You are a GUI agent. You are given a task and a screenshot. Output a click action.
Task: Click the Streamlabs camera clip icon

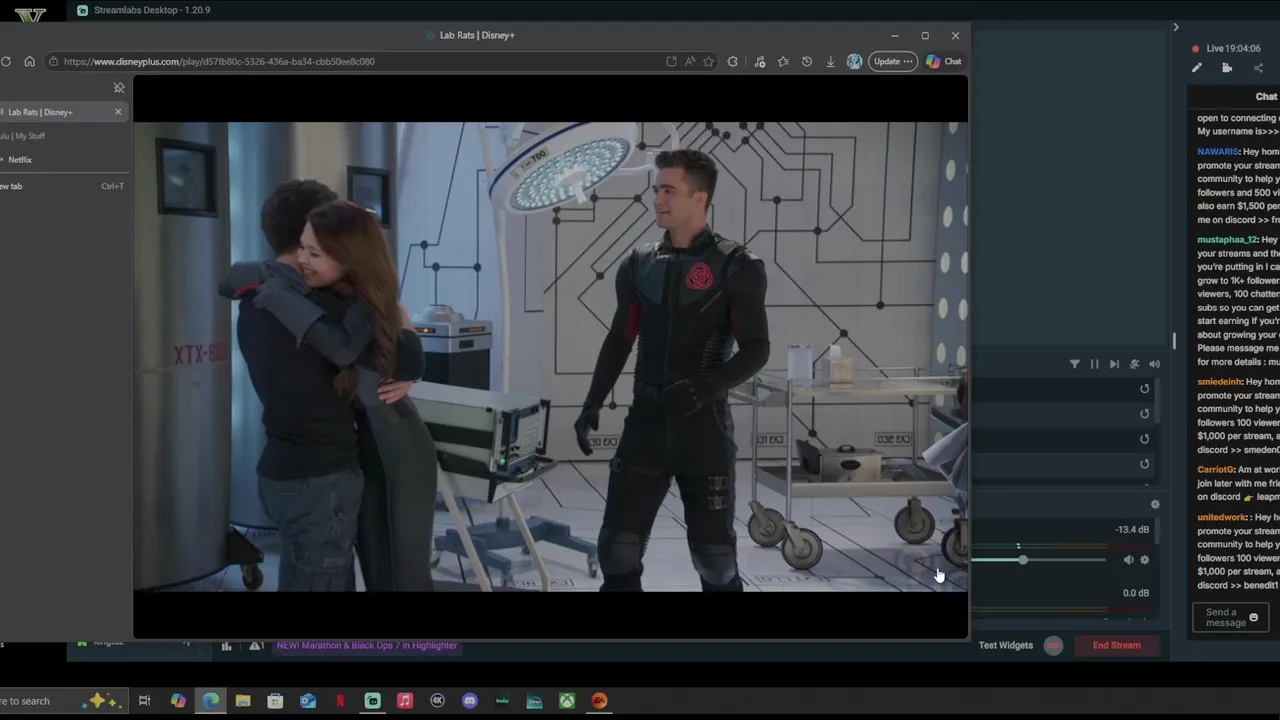coord(1227,68)
